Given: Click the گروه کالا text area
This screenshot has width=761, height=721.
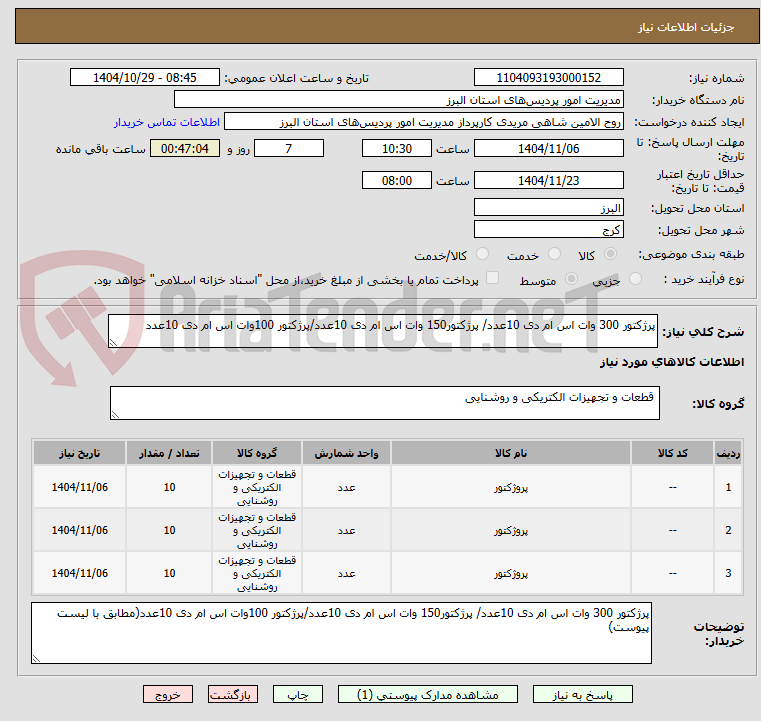Looking at the screenshot, I should (x=385, y=403).
